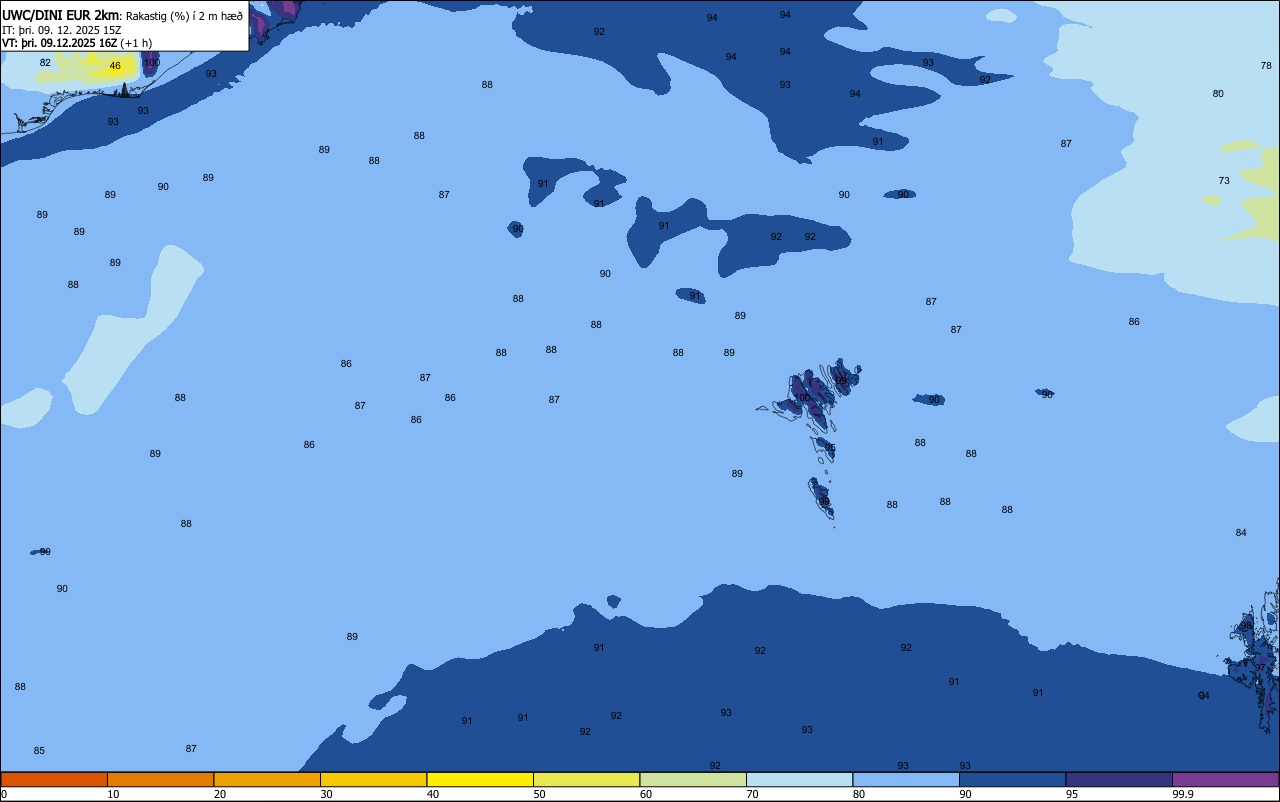Click the 40–50 bright yellow legend swatch
1280x802 pixels.
[x=480, y=779]
